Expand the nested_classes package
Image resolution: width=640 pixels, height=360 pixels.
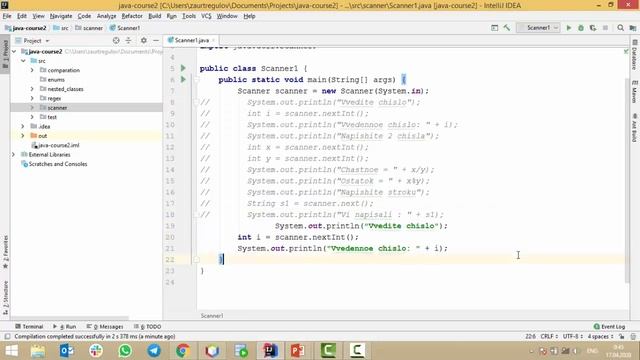(32, 89)
